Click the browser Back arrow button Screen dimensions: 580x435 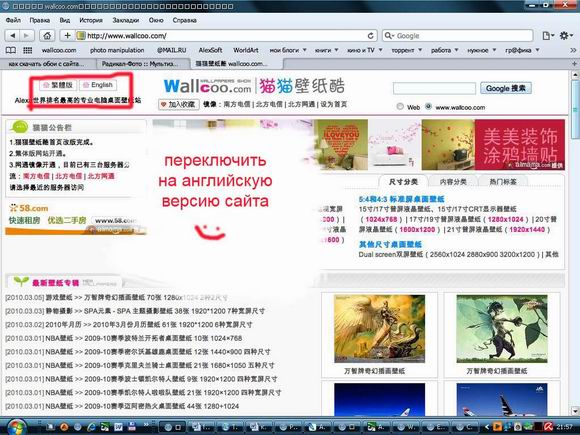13,36
